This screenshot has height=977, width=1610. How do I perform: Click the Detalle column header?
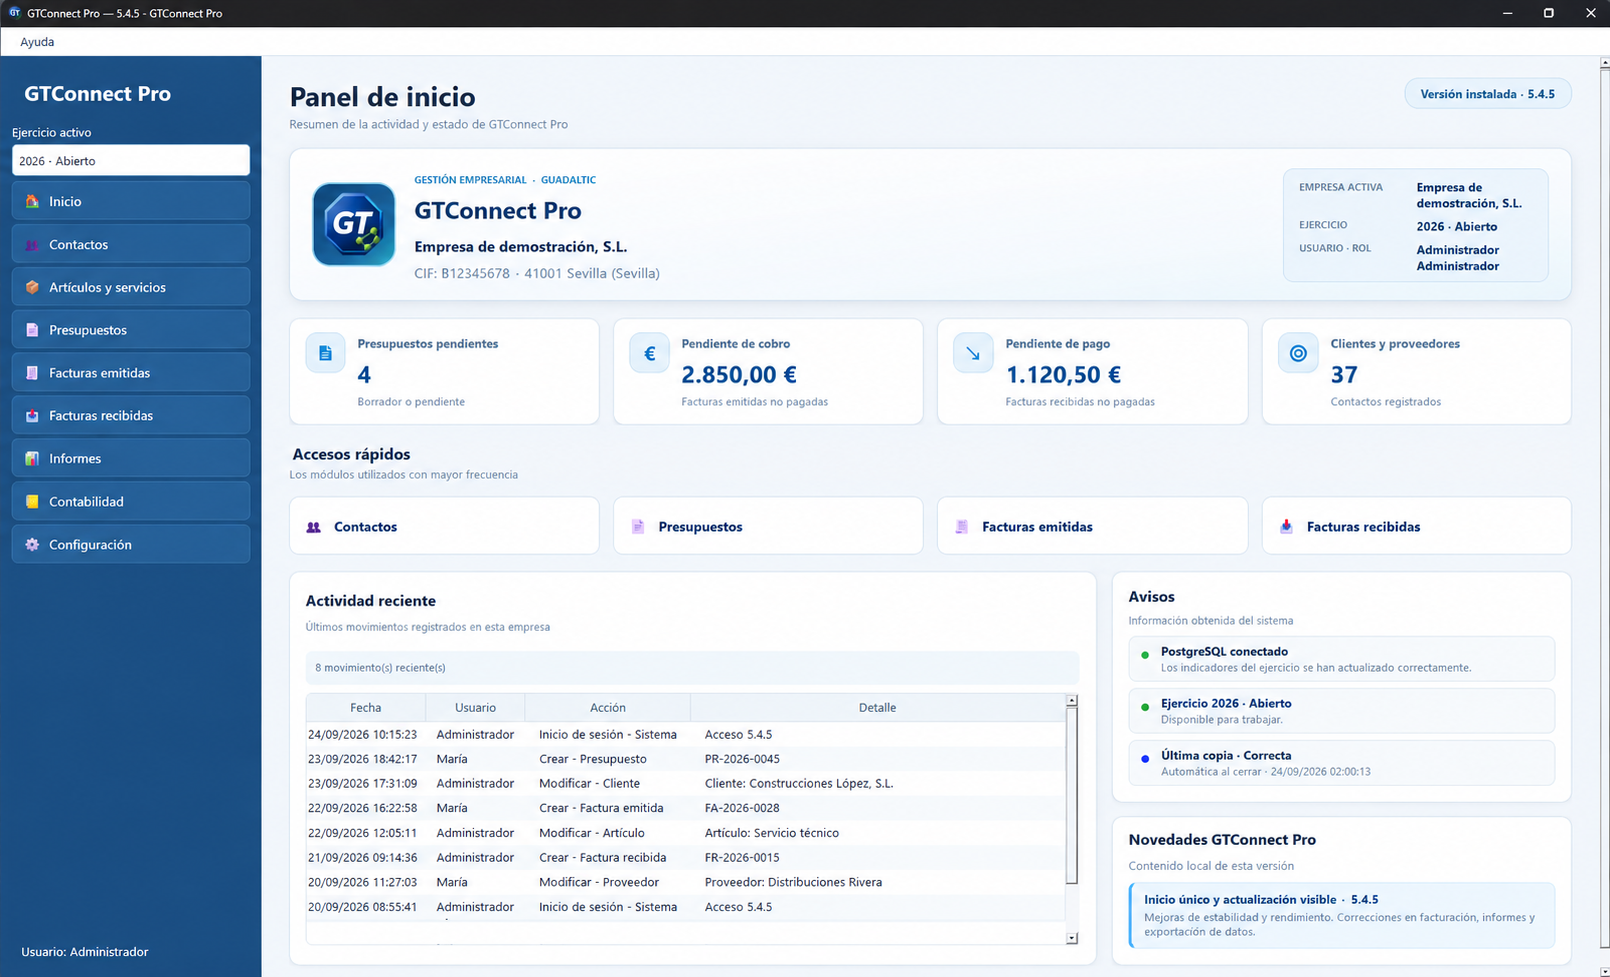click(877, 707)
